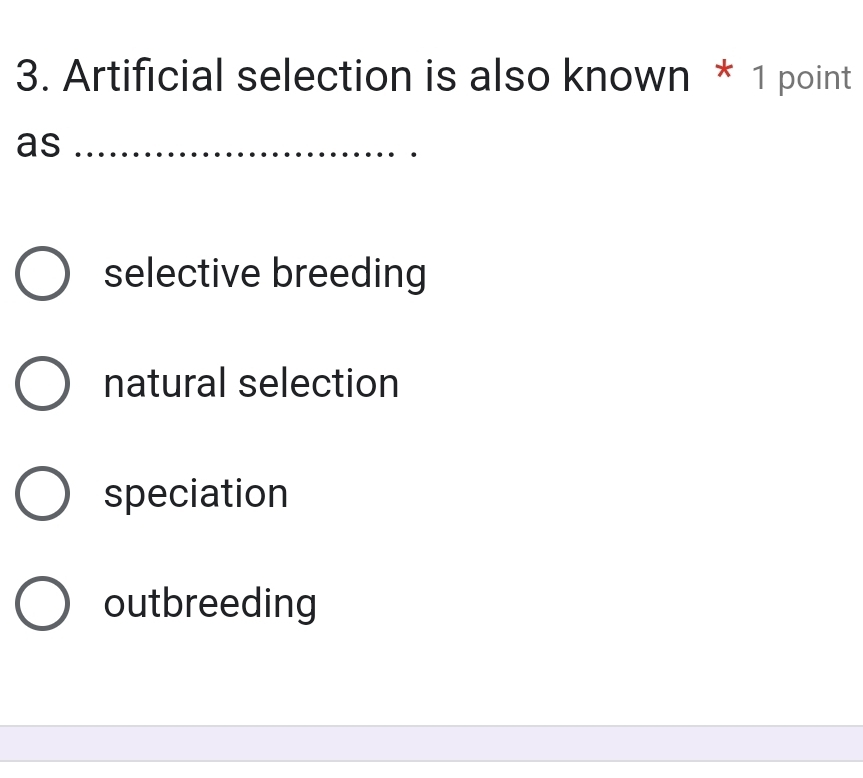
Task: Click the speciation option label
Action: (x=196, y=493)
